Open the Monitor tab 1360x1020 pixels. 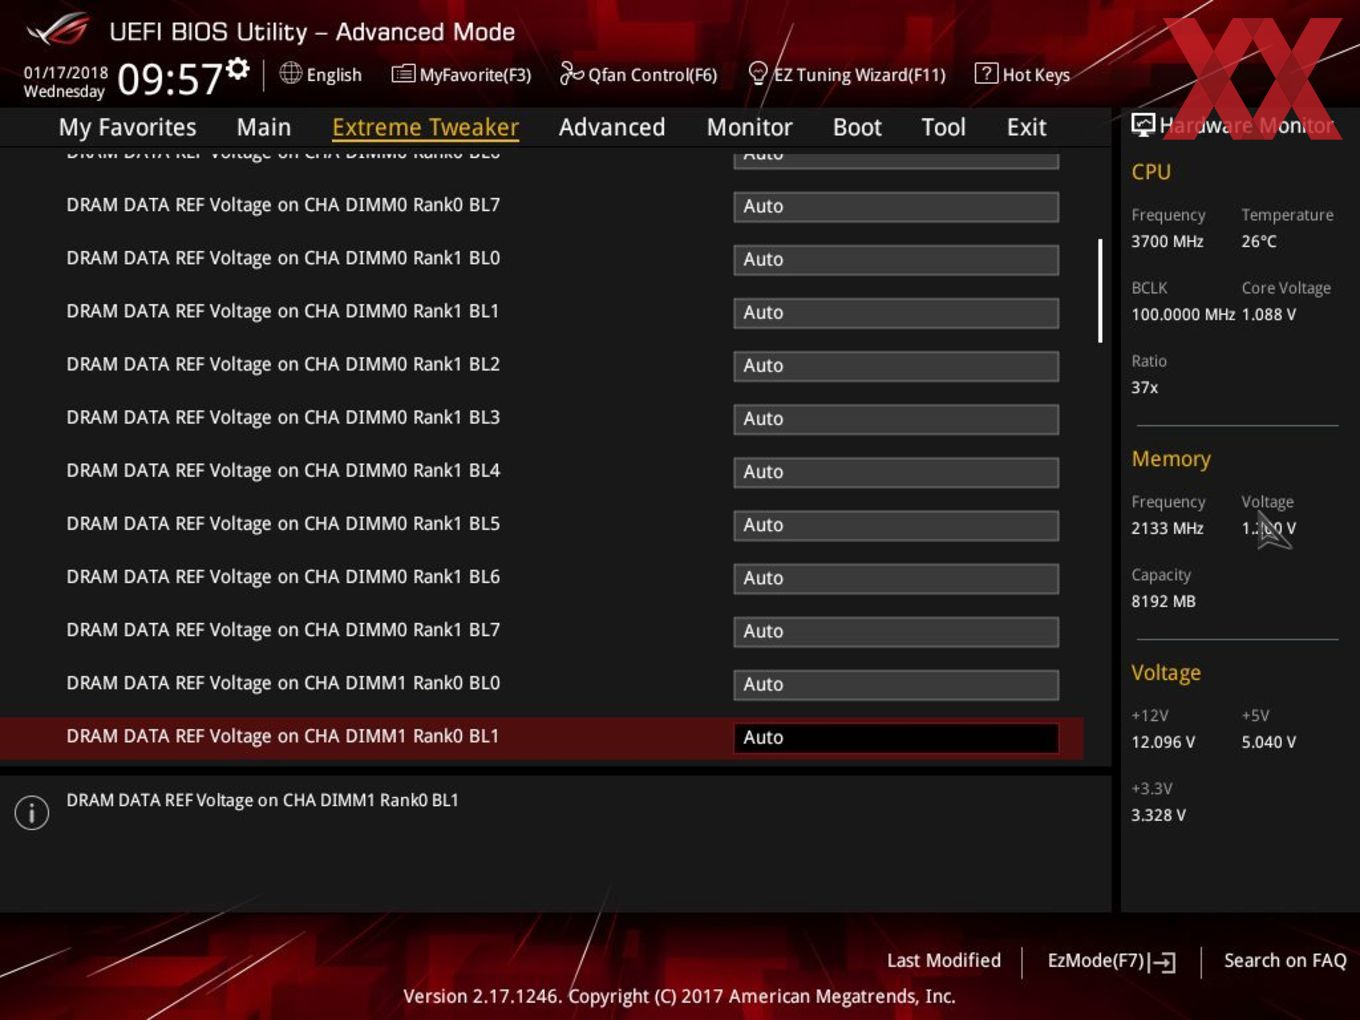click(749, 127)
